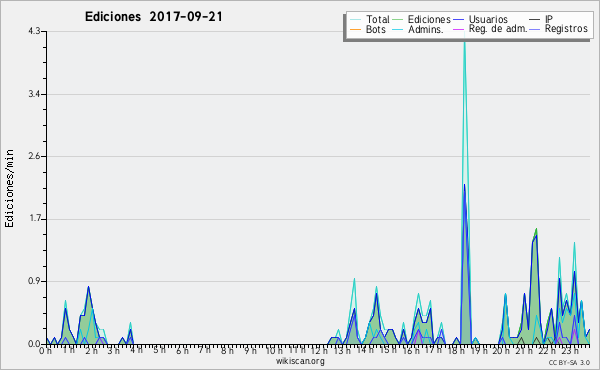Viewport: 600px width, 370px height.
Task: Click the '19 h' x-axis tick label
Action: point(478,350)
